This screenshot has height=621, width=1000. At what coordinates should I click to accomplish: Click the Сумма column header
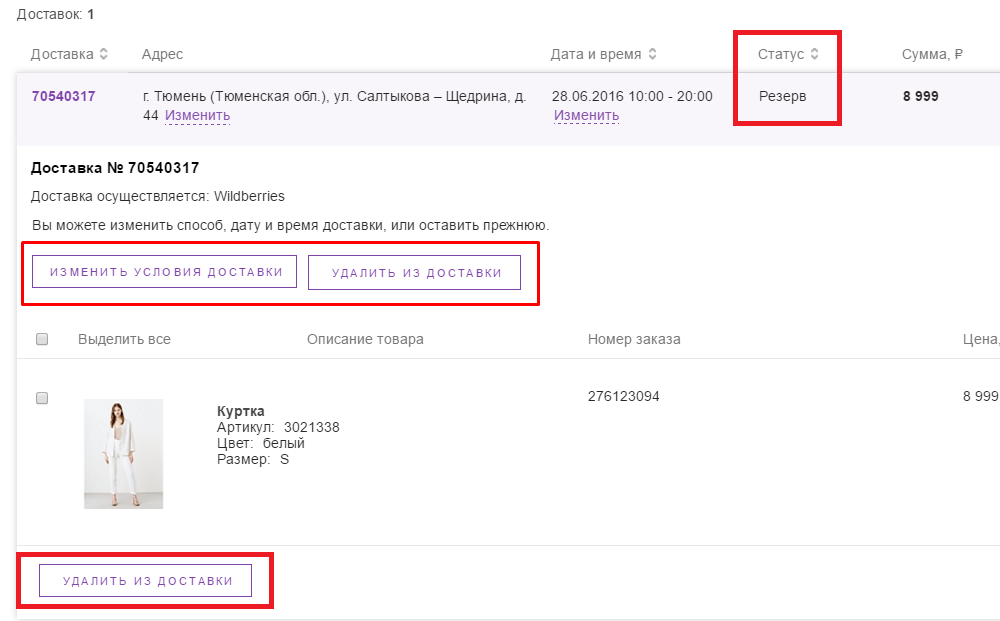932,54
